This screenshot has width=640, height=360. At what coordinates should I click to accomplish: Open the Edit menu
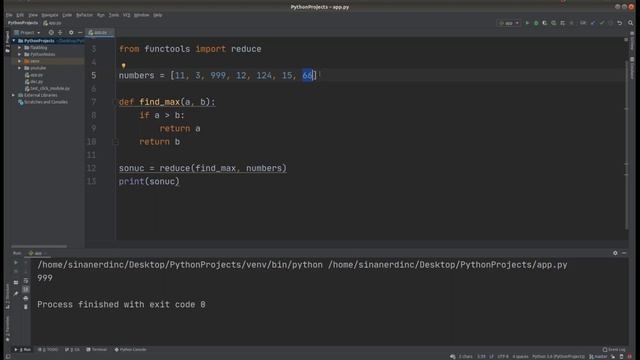tap(20, 15)
